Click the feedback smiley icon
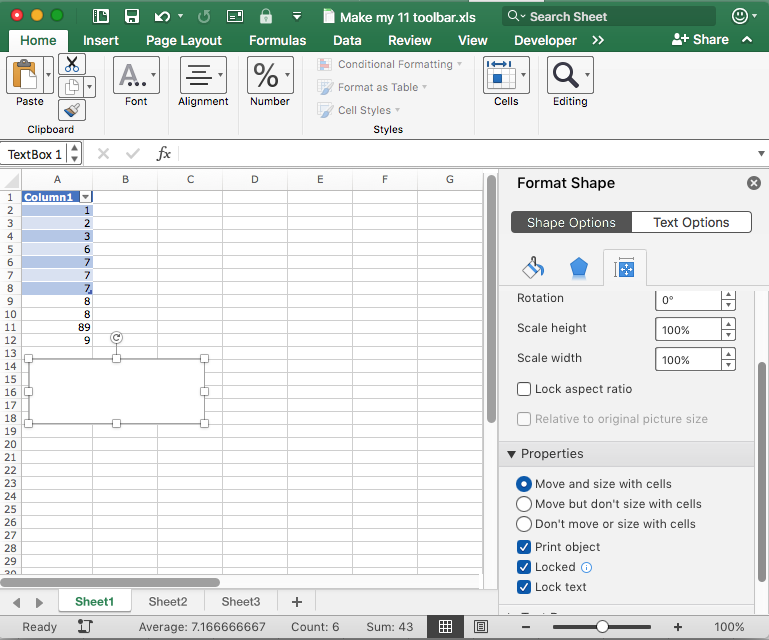 (740, 16)
